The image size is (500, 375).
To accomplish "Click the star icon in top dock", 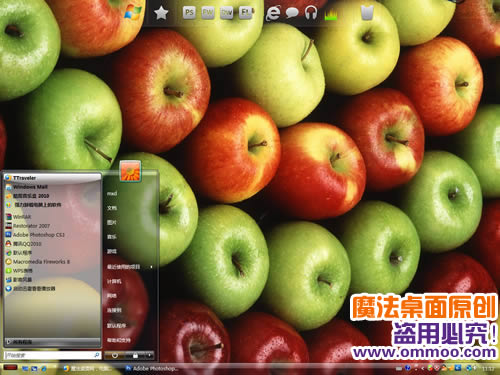I will pyautogui.click(x=161, y=13).
